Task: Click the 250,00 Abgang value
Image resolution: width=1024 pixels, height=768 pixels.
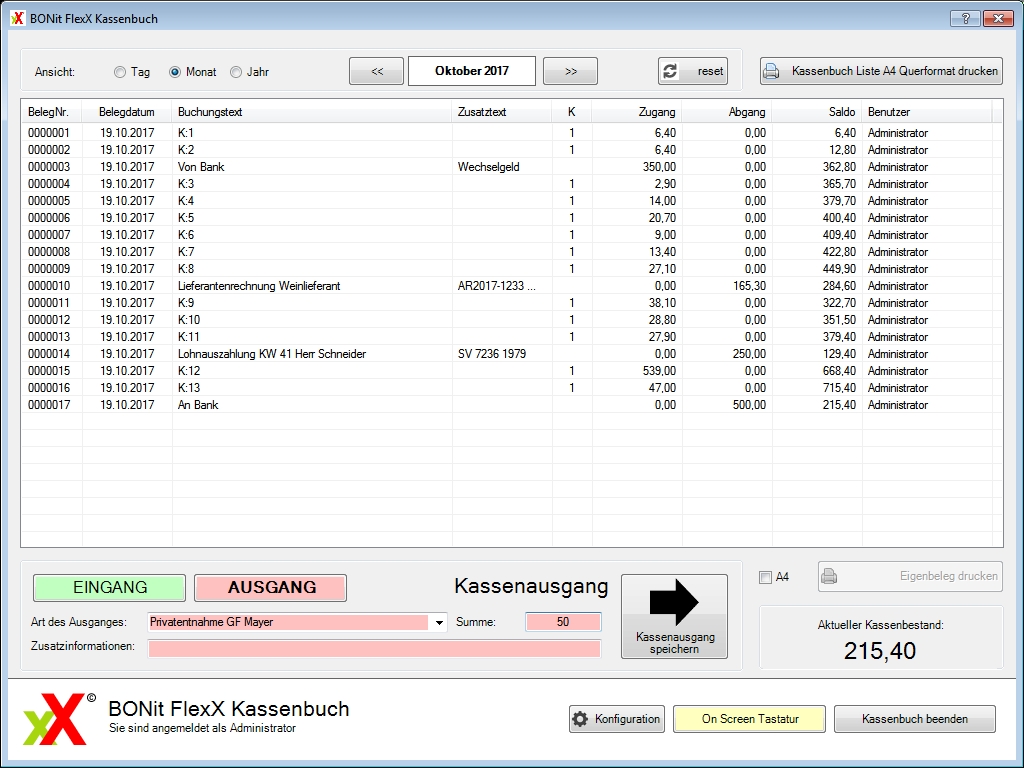Action: click(749, 354)
